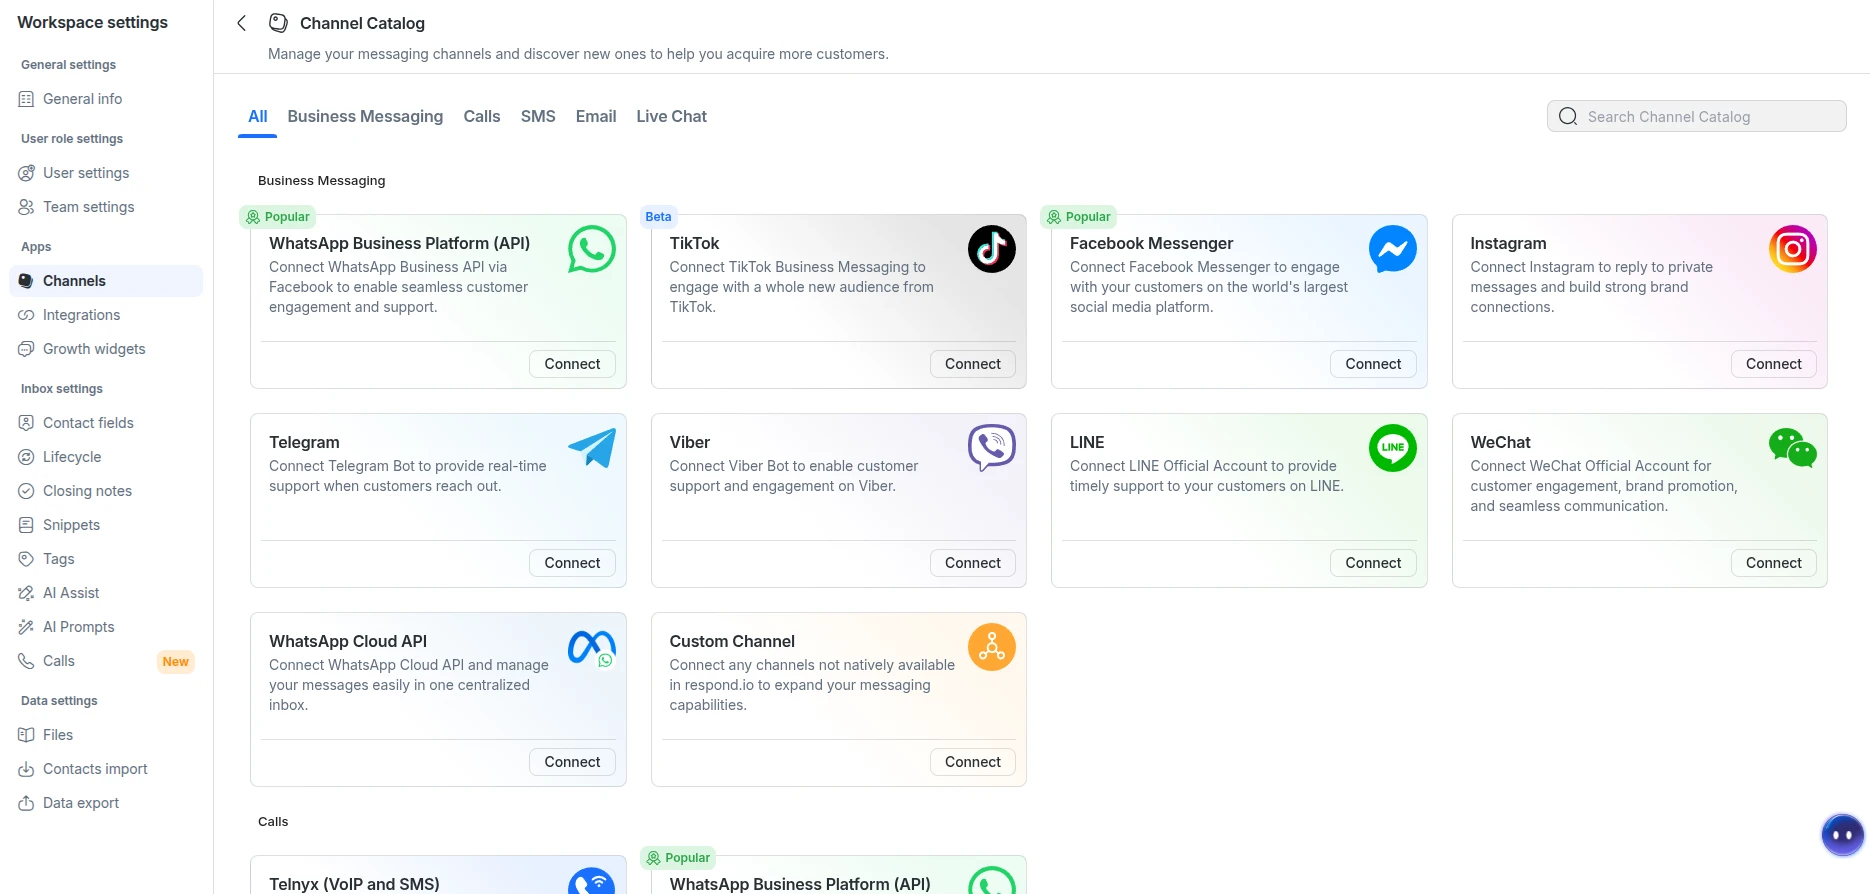Open Channels in the sidebar
Viewport: 1870px width, 894px height.
point(106,281)
